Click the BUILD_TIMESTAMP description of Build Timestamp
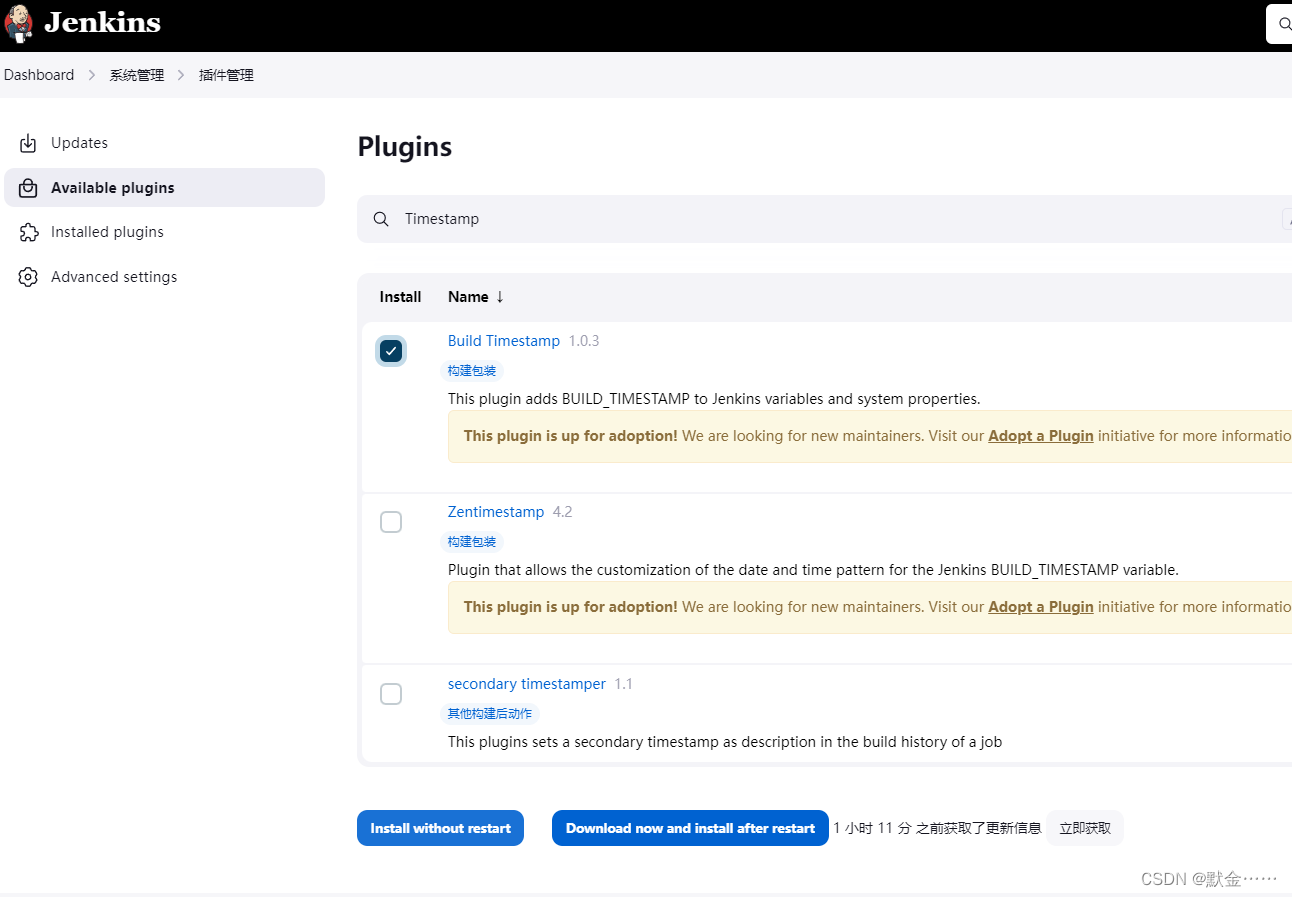 coord(714,399)
